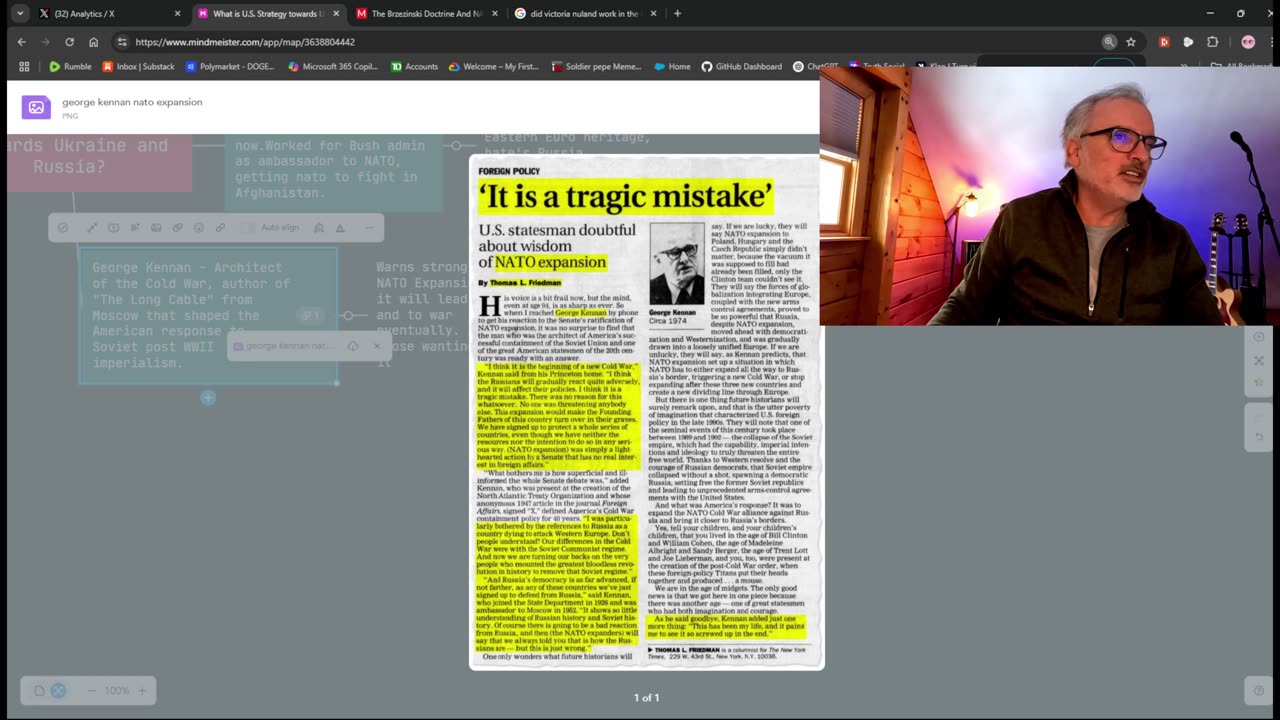Click the attachment paperclip icon

[x=177, y=228]
